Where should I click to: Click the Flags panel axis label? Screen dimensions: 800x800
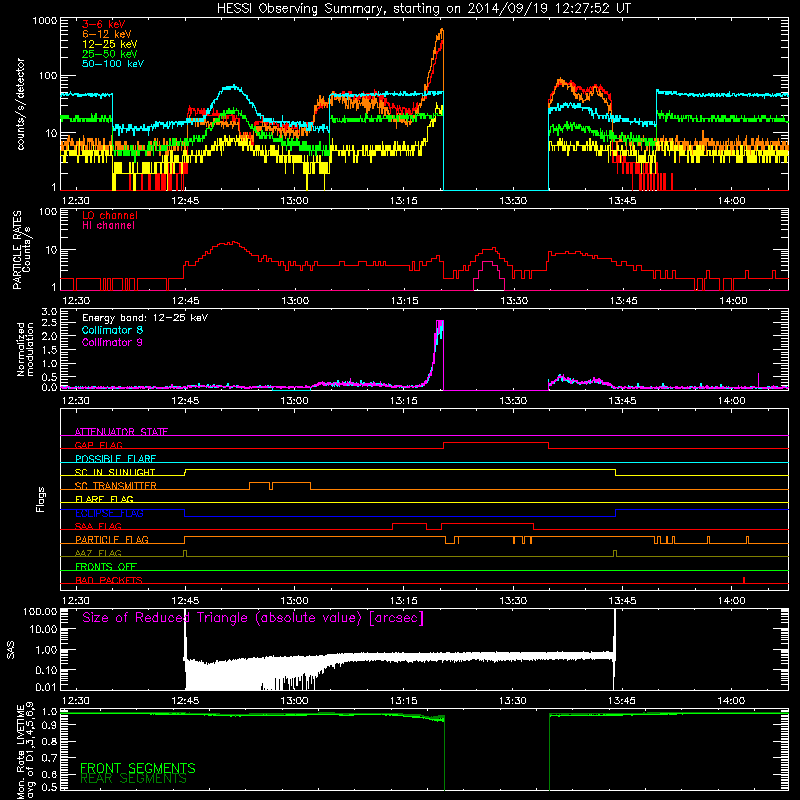tap(40, 499)
